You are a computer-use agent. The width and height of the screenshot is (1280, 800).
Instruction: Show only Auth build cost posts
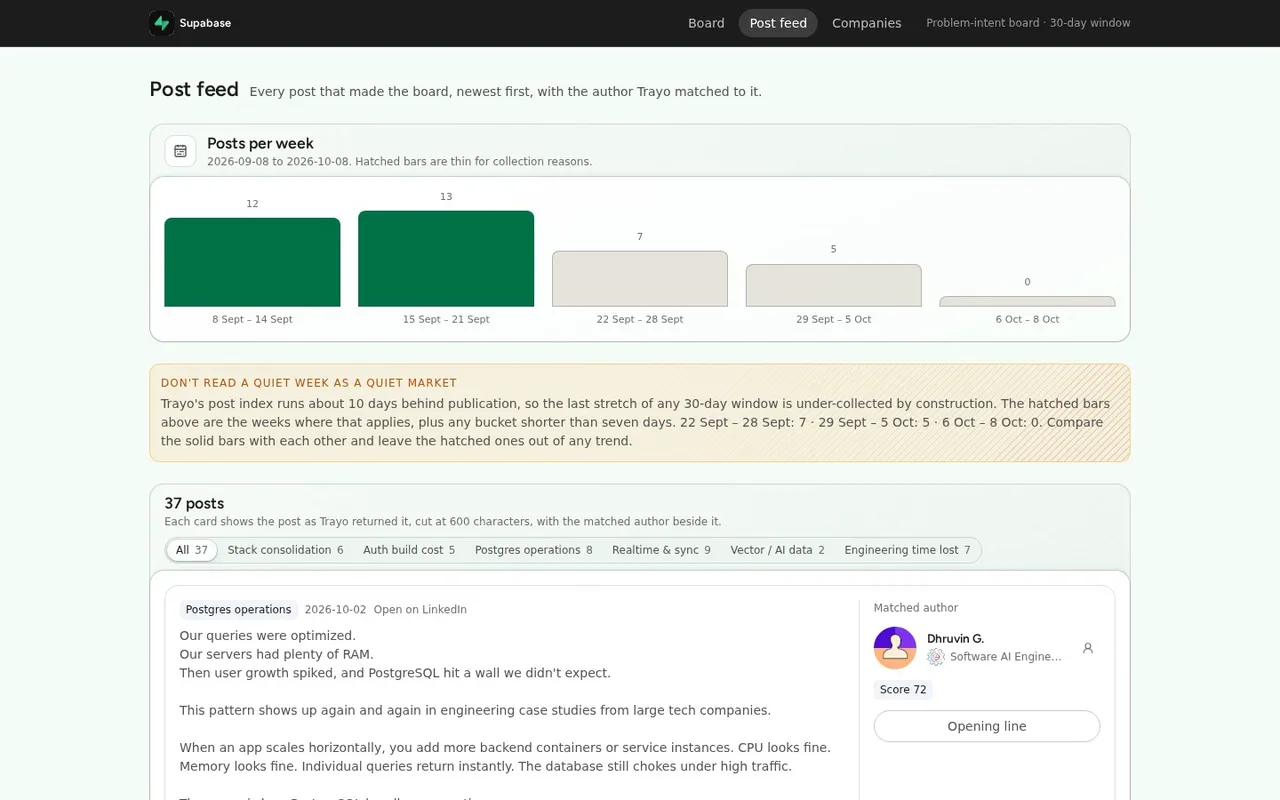click(x=409, y=550)
